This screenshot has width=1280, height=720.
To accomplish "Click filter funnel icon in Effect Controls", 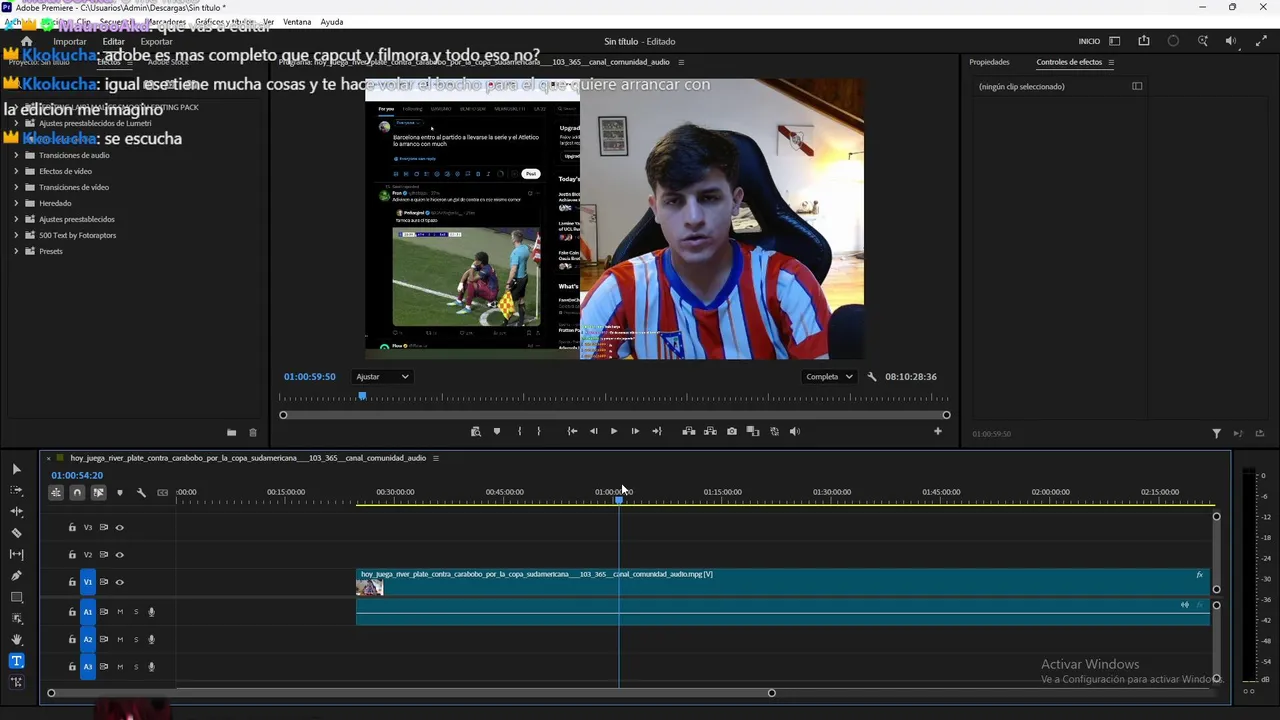I will pyautogui.click(x=1216, y=433).
